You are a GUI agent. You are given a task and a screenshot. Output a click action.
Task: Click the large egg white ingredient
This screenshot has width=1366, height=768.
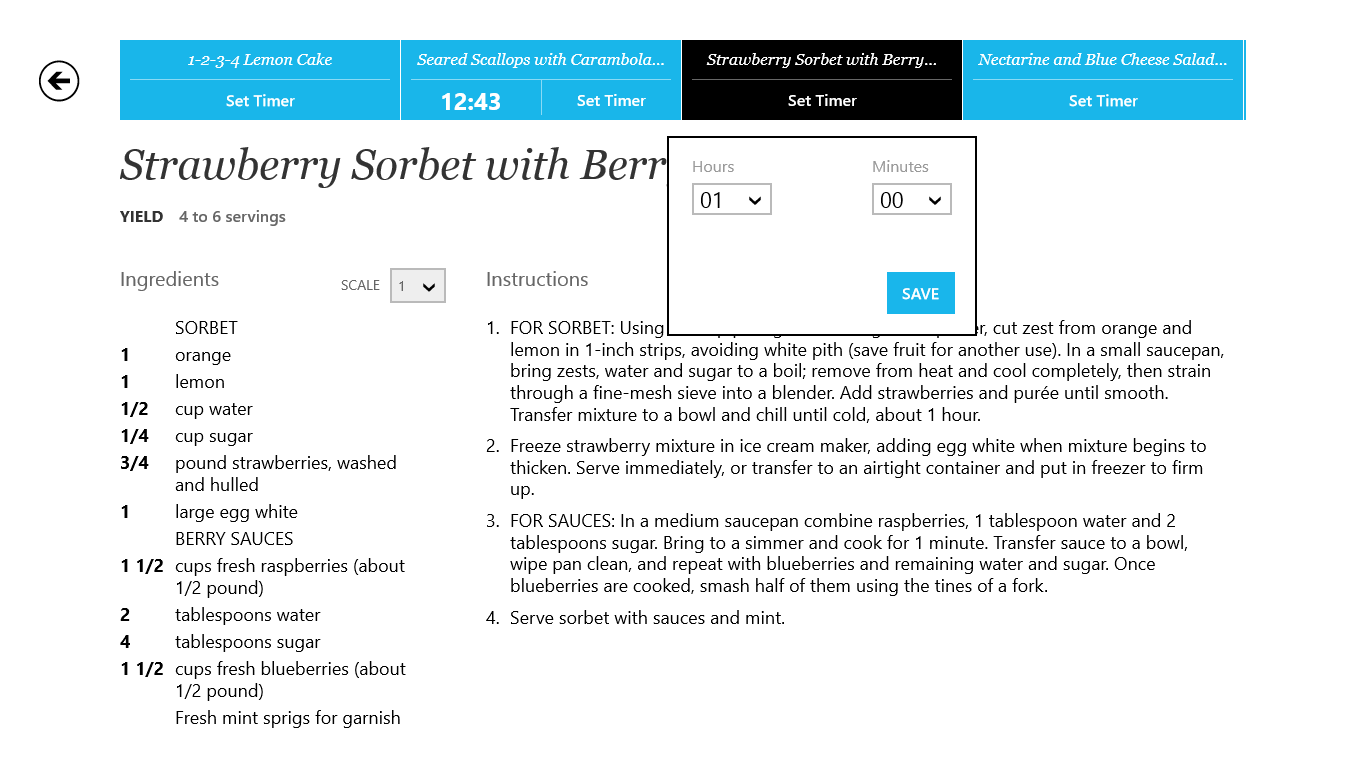(236, 512)
